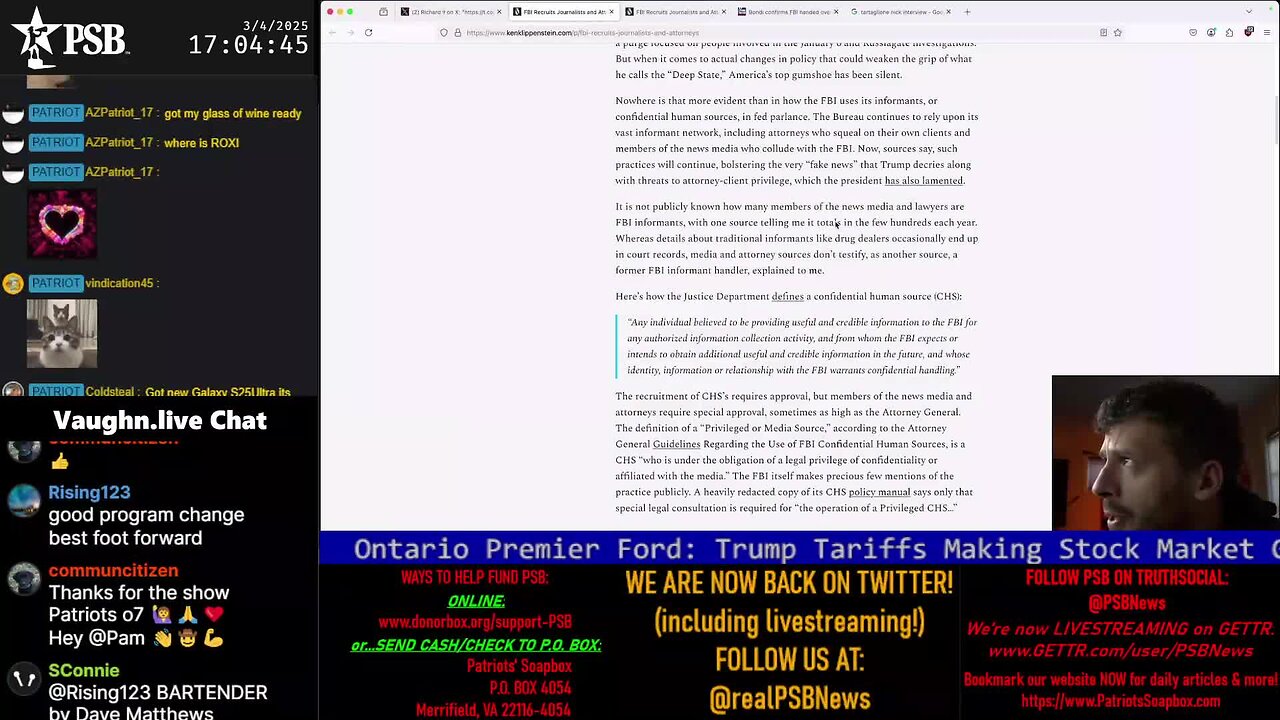Click the kenklippenstein.com URL address field
Image resolution: width=1280 pixels, height=720 pixels.
click(780, 32)
